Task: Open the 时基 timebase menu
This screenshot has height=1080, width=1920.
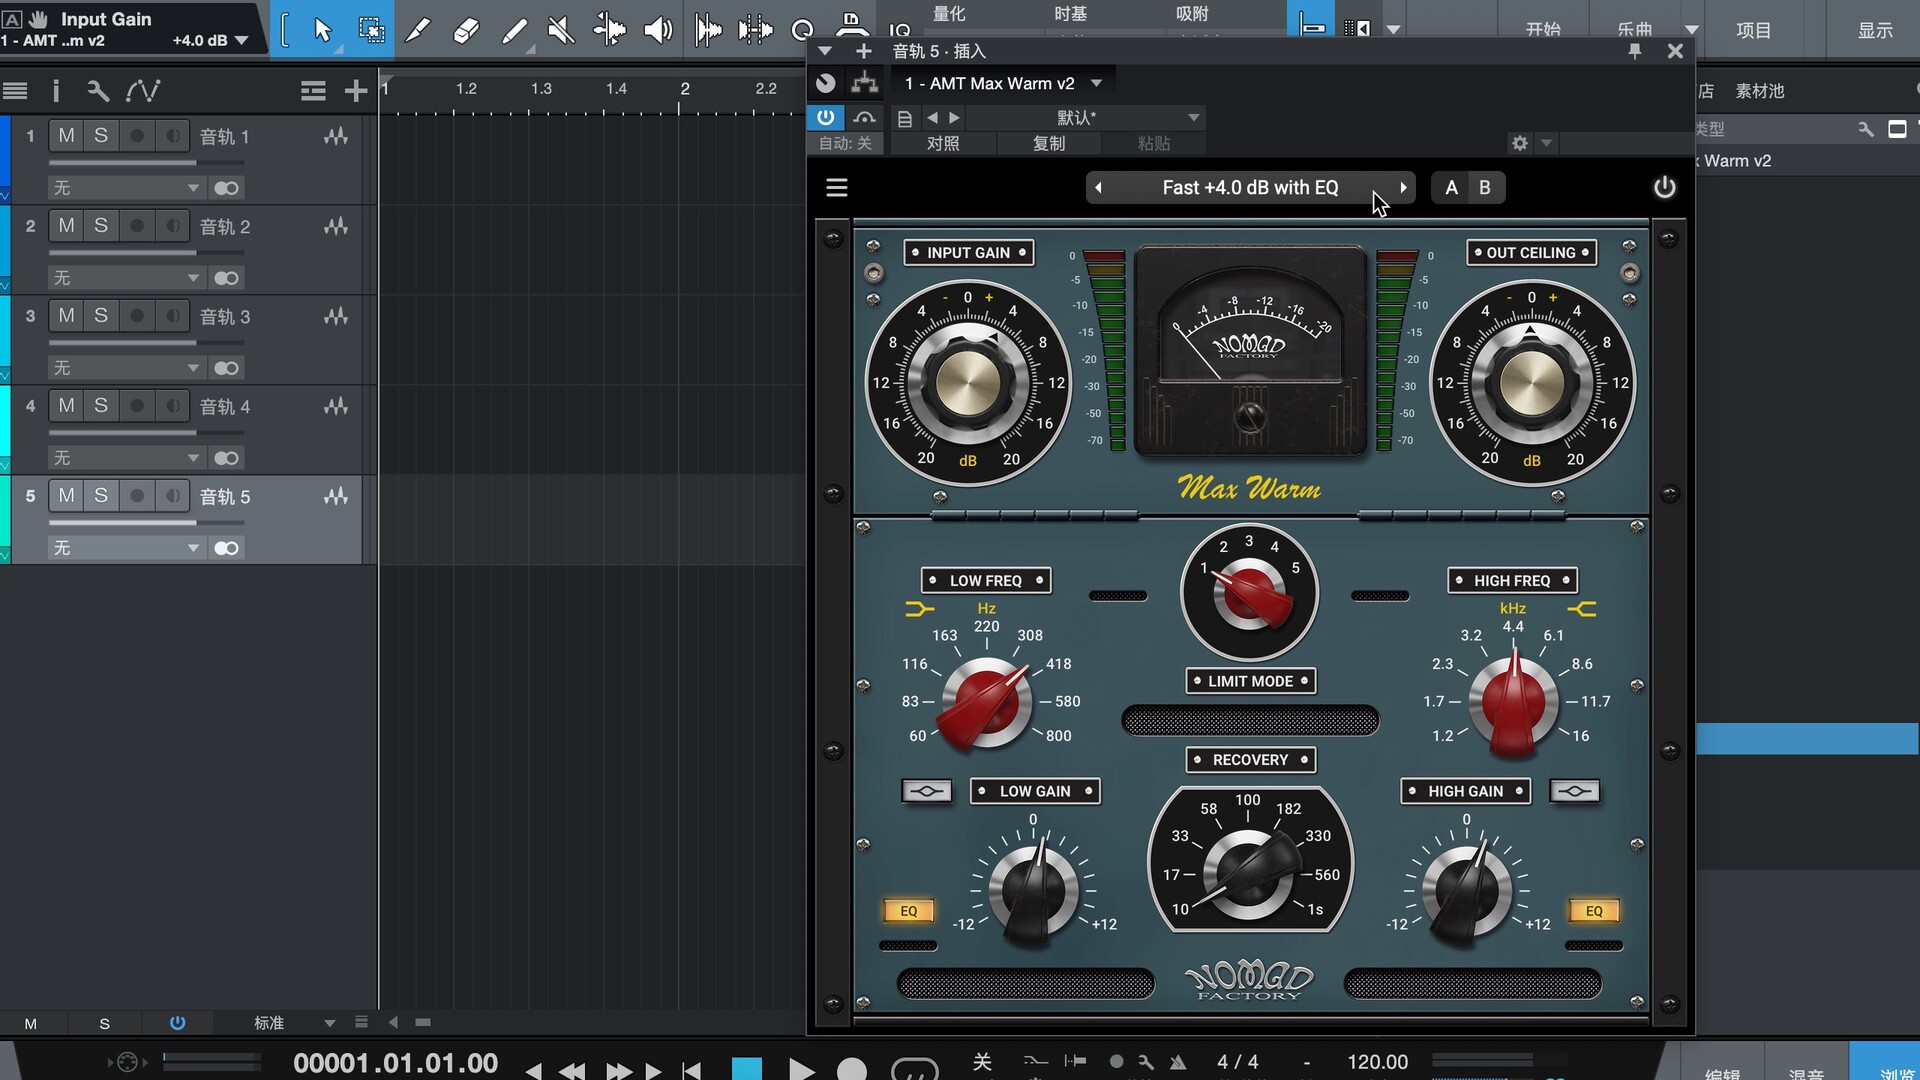Action: click(x=1070, y=14)
